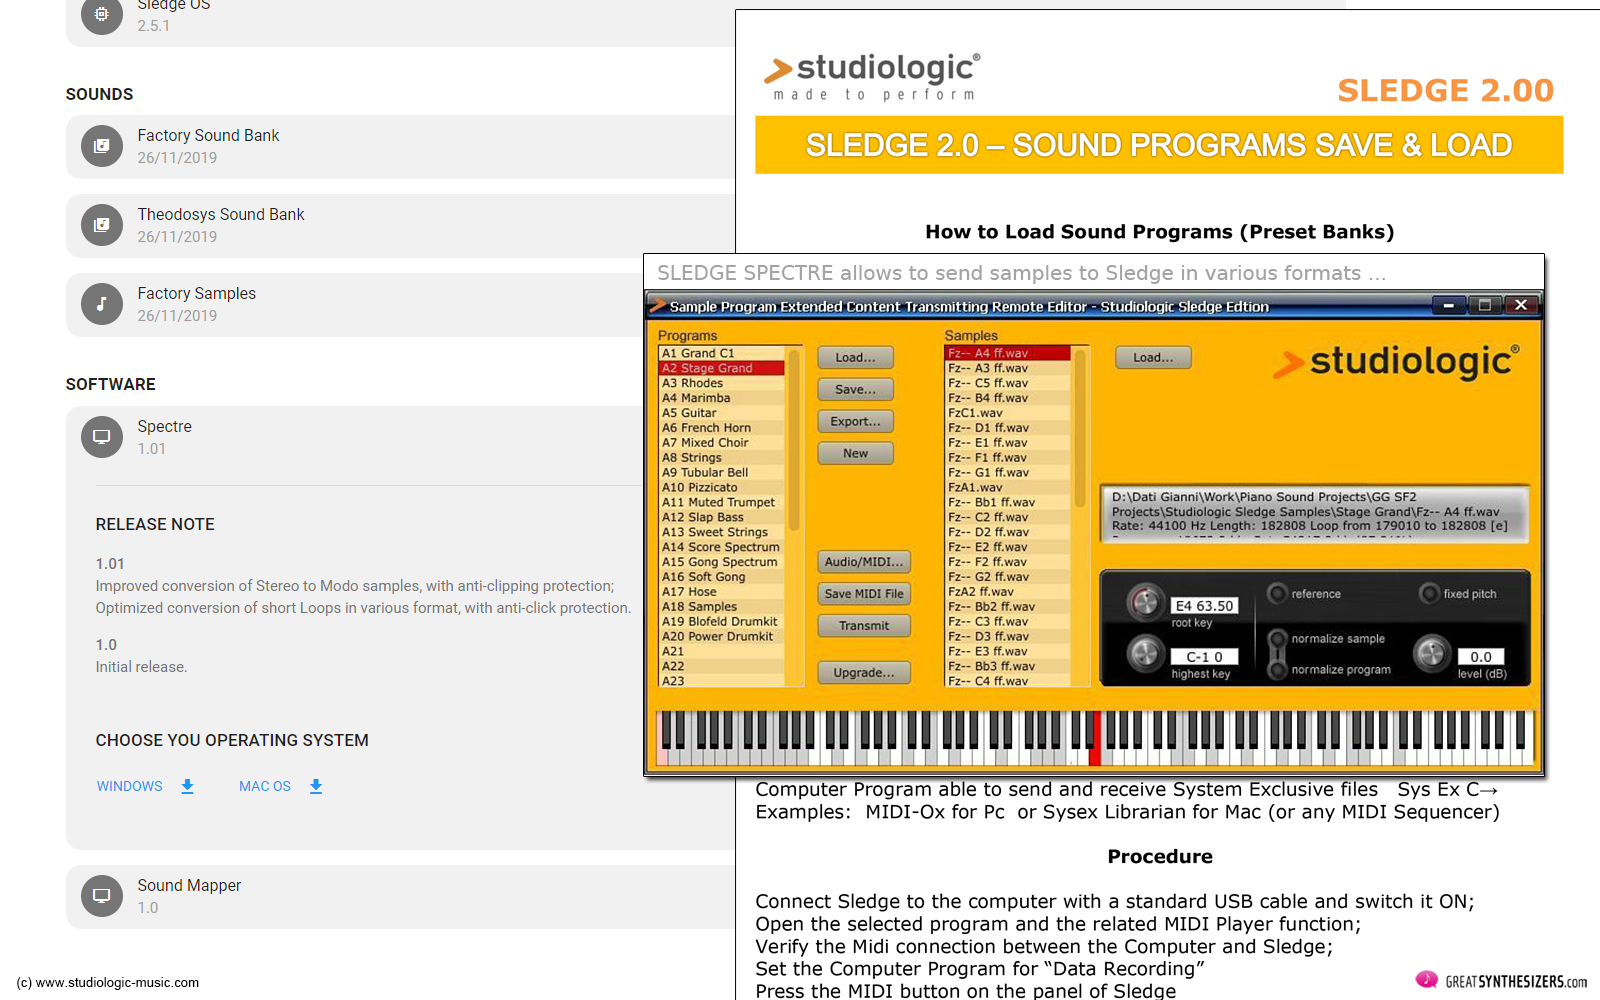Select program A15 Gong Spectrum
The height and width of the screenshot is (1000, 1600).
pos(722,562)
